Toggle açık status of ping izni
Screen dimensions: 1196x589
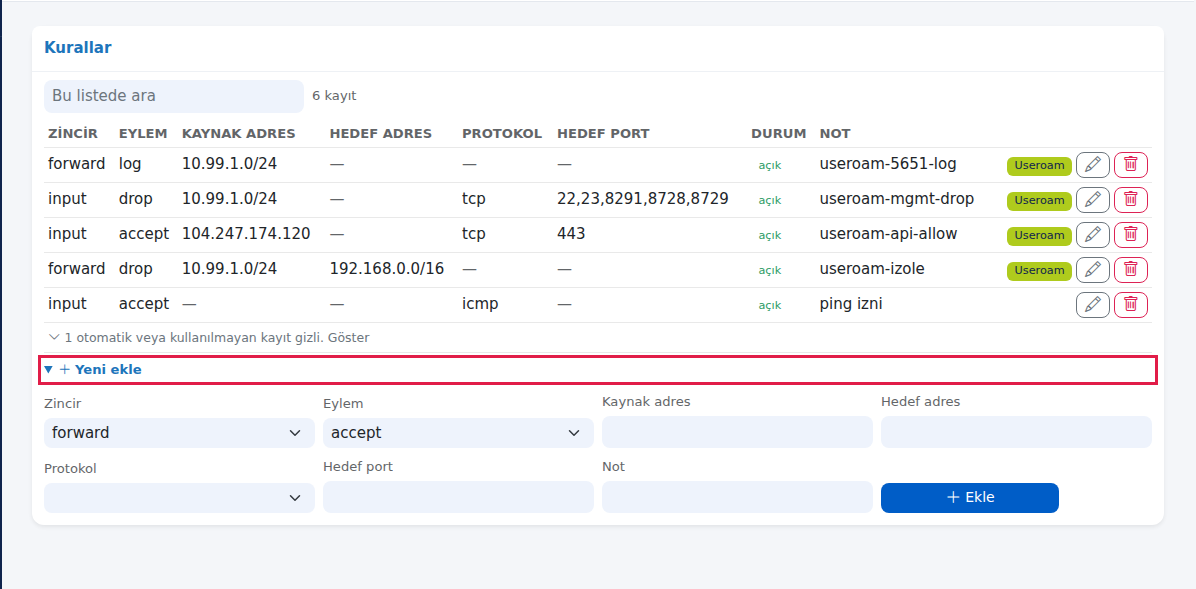coord(770,306)
